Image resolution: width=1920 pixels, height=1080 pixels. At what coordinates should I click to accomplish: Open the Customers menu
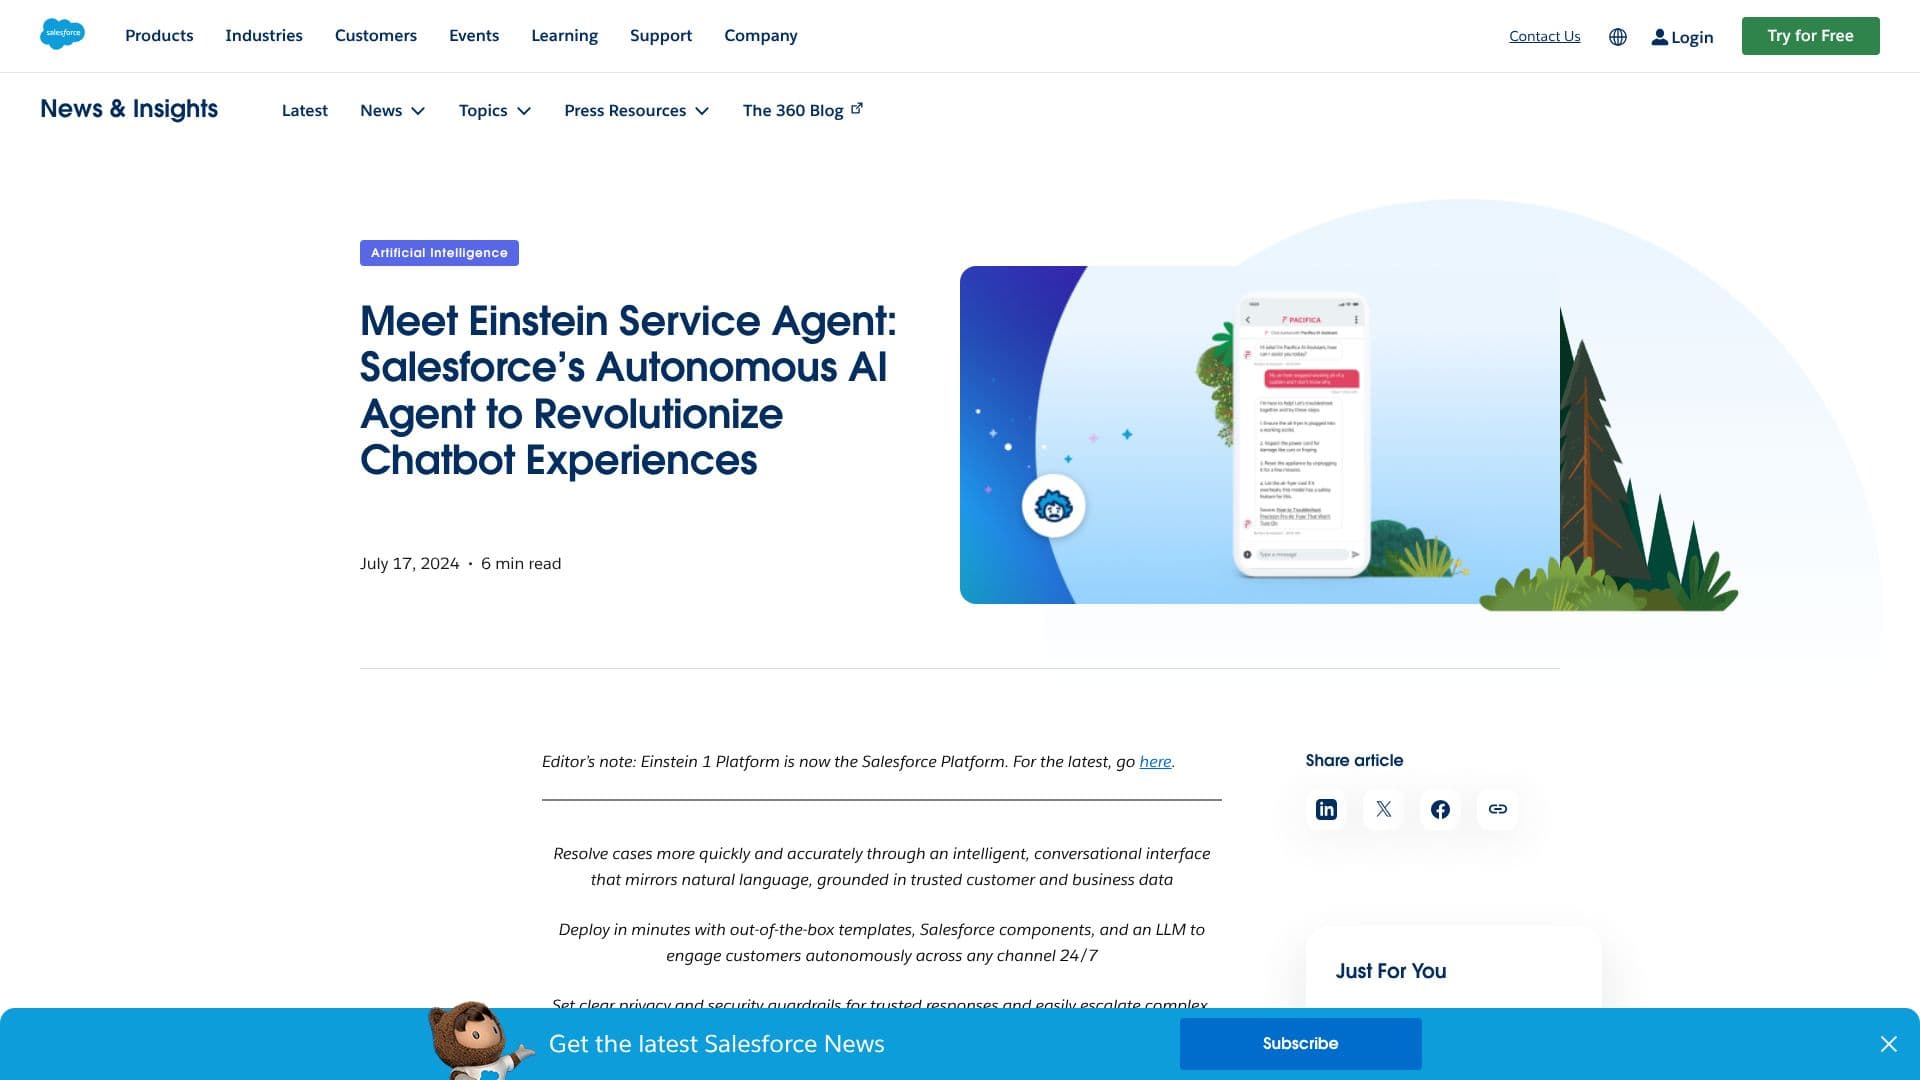point(376,36)
